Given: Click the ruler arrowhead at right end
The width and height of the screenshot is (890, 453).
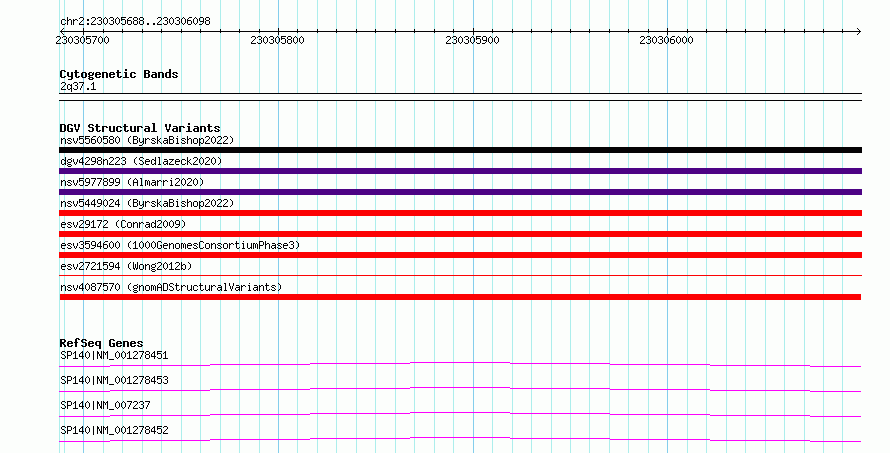Looking at the screenshot, I should pyautogui.click(x=859, y=31).
